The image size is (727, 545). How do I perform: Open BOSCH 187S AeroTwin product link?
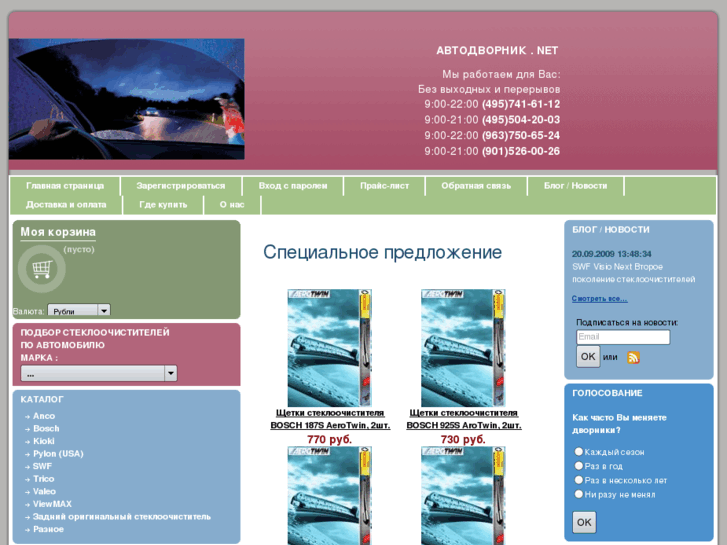(330, 419)
